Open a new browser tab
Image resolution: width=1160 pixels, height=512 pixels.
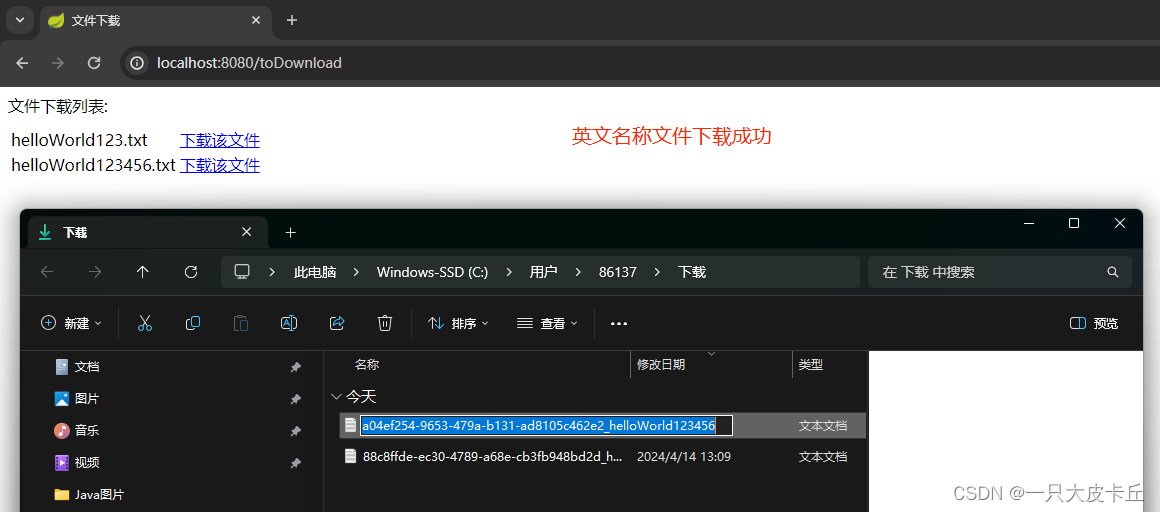click(x=291, y=20)
